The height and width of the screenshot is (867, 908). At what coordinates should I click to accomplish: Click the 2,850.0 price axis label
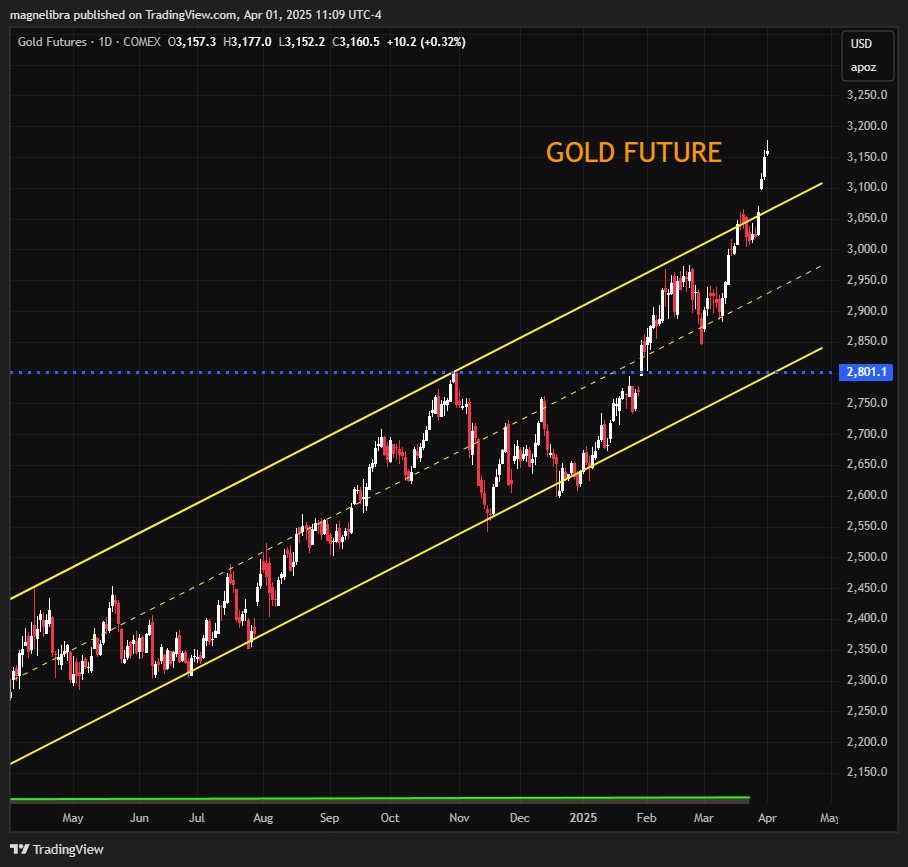coord(867,341)
